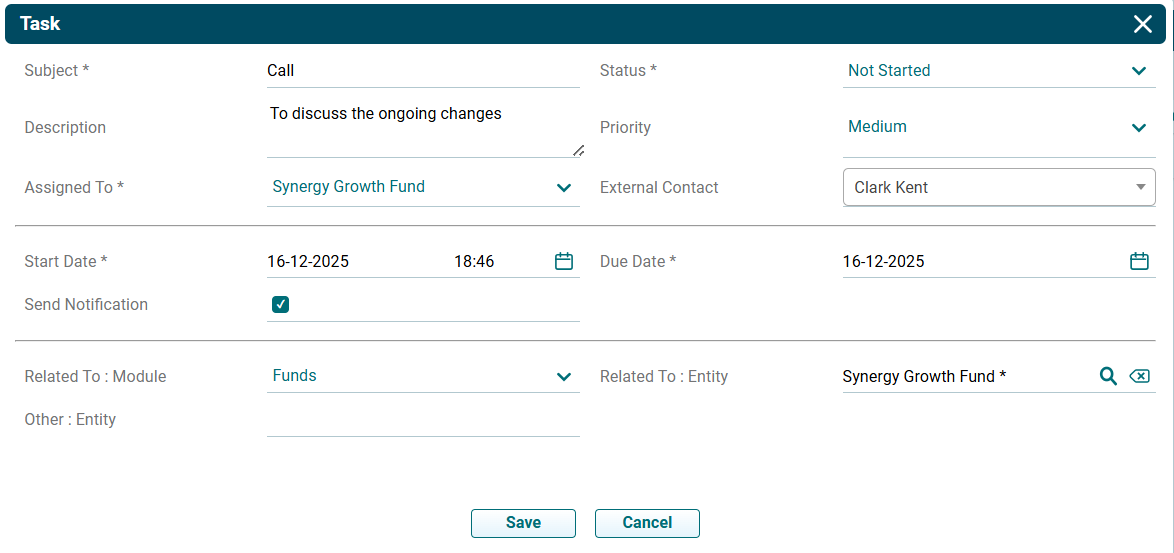Clear the Related To entity field

(x=1139, y=376)
